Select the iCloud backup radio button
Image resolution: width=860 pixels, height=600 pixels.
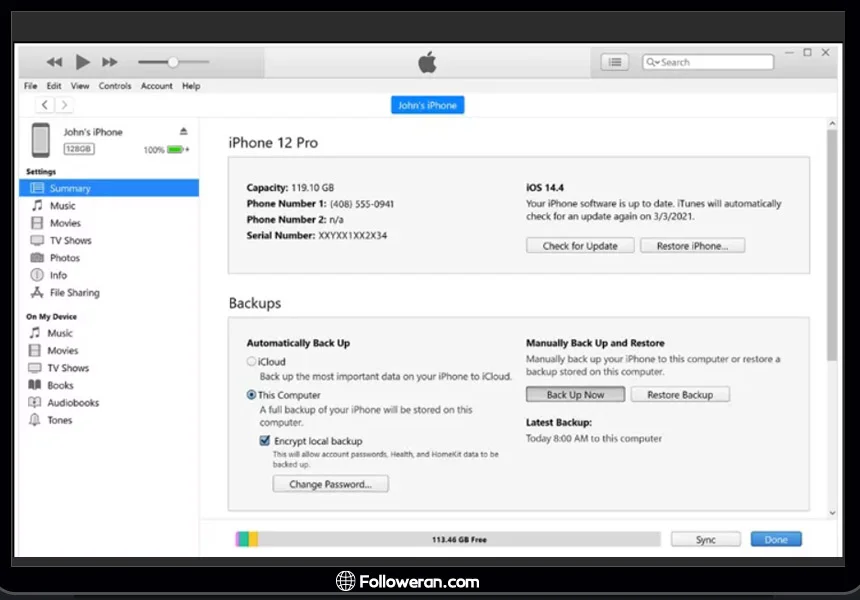(x=251, y=362)
